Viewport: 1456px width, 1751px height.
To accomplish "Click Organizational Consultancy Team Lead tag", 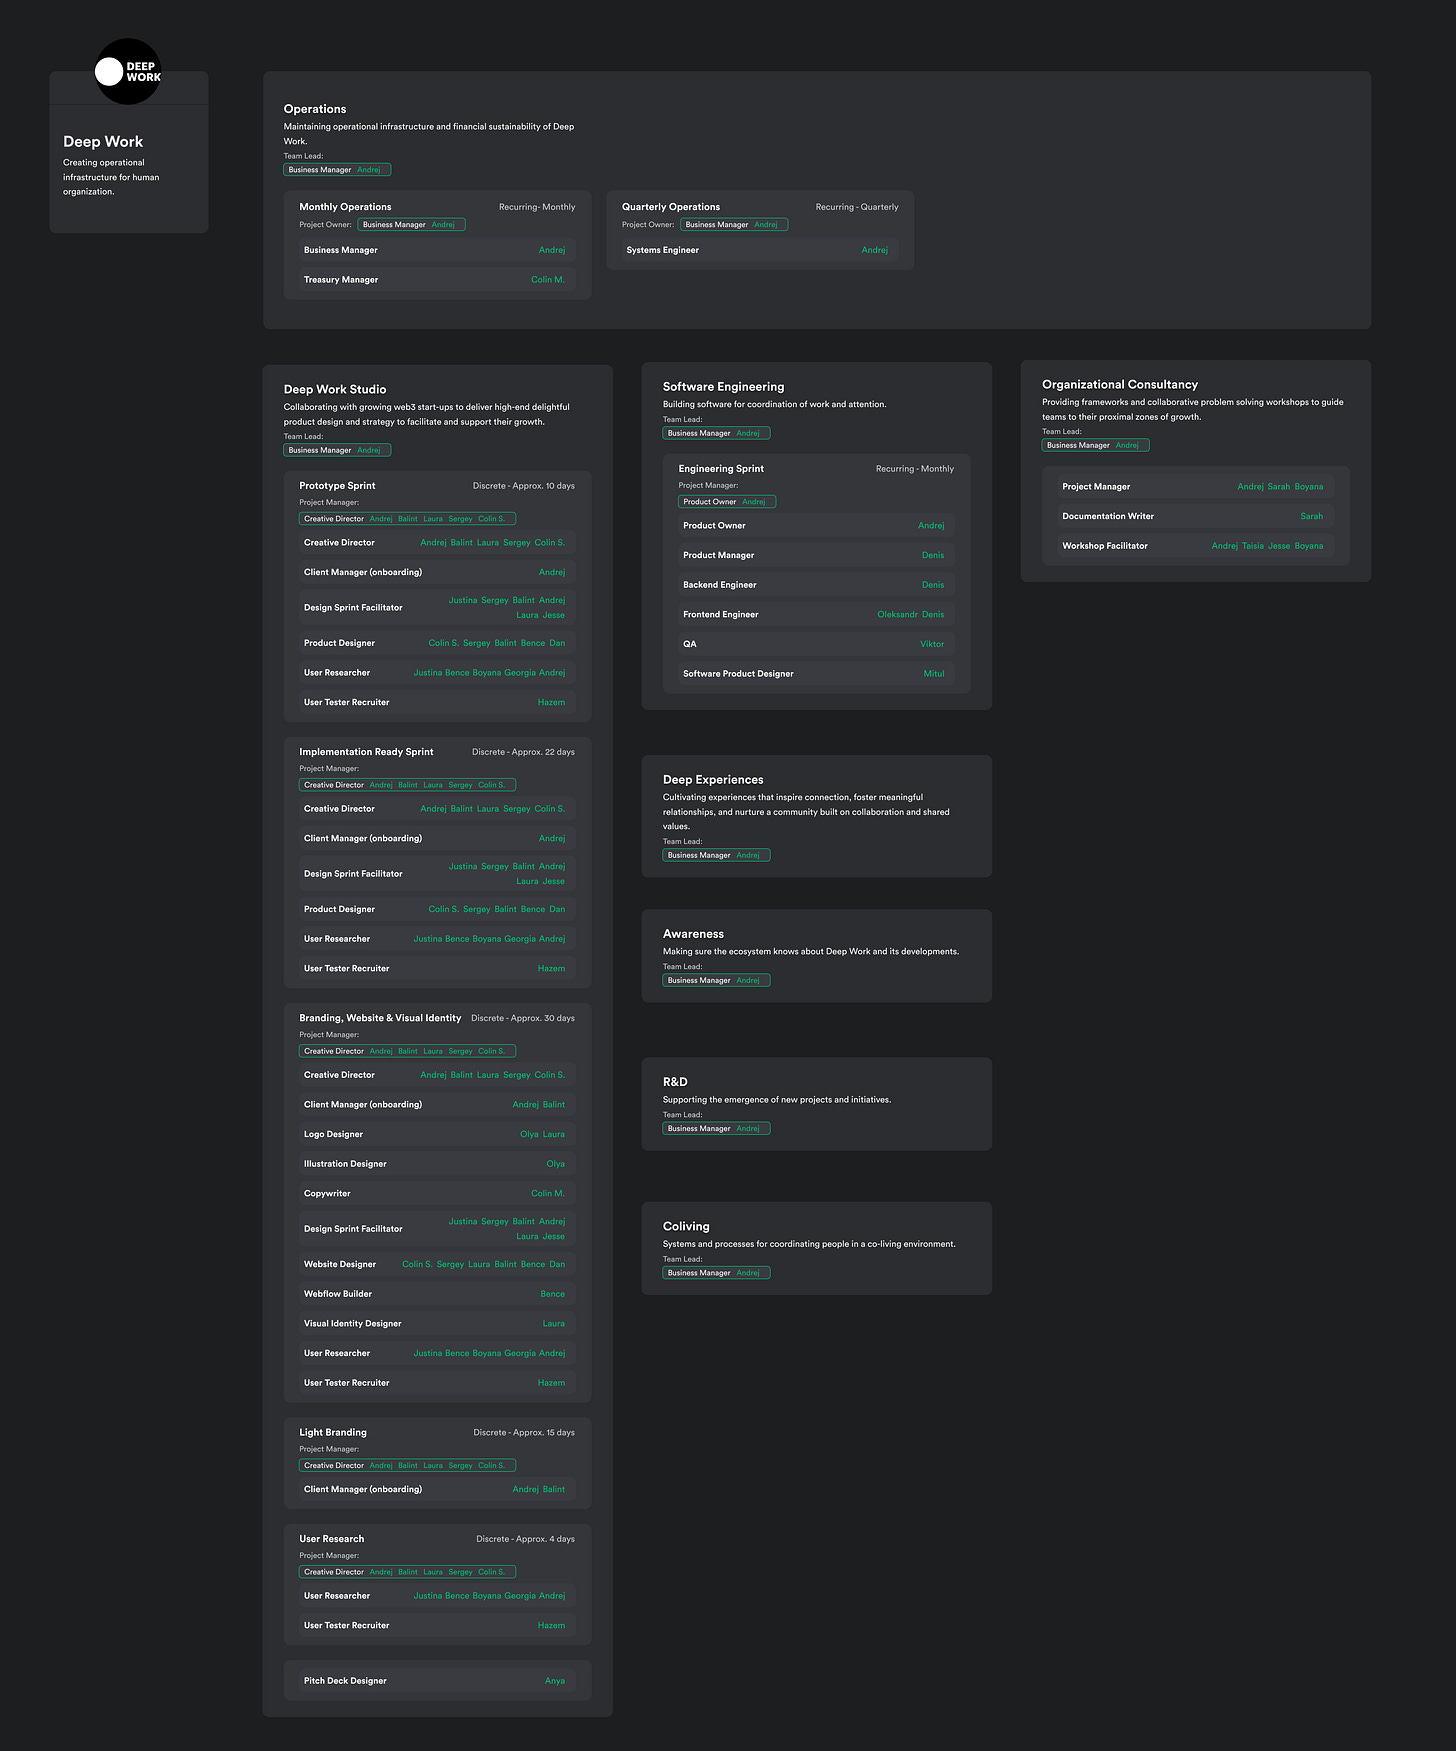I will (1095, 445).
